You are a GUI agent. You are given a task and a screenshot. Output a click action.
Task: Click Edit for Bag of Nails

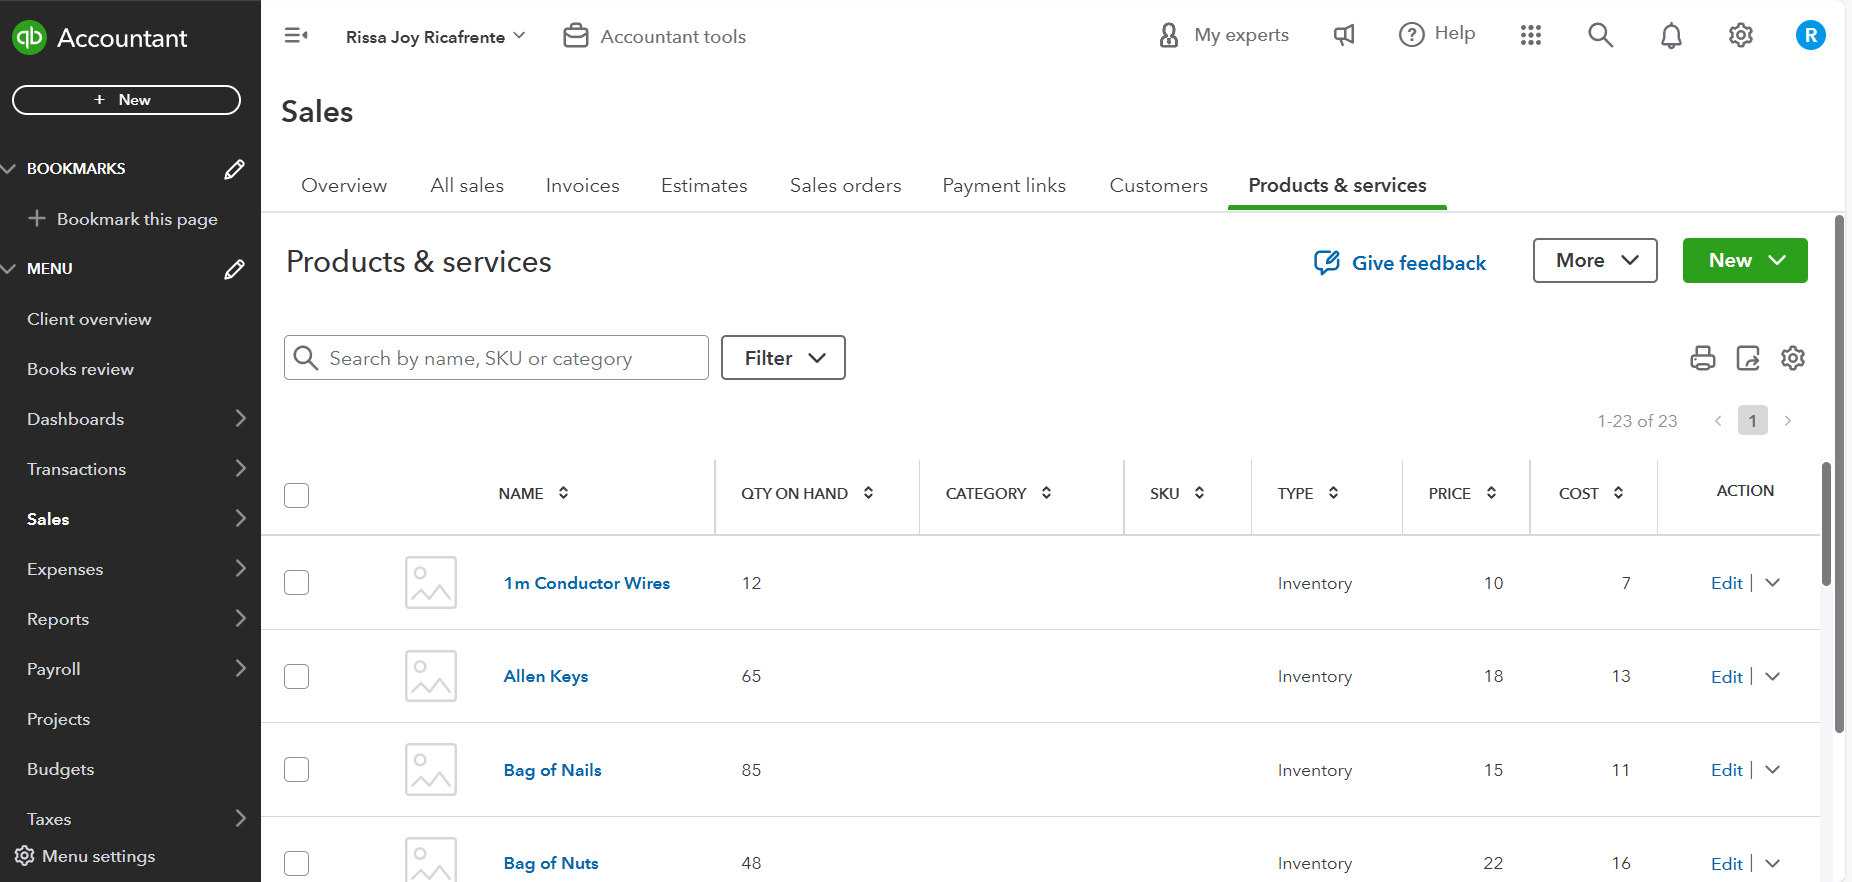pyautogui.click(x=1727, y=770)
